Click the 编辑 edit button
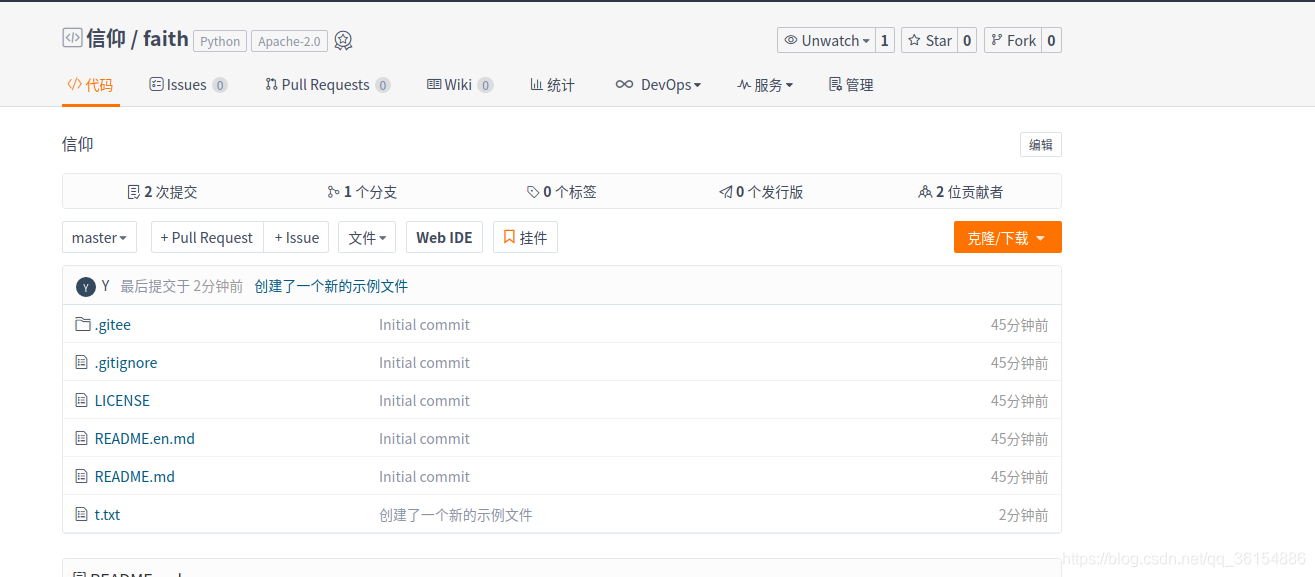 1041,144
